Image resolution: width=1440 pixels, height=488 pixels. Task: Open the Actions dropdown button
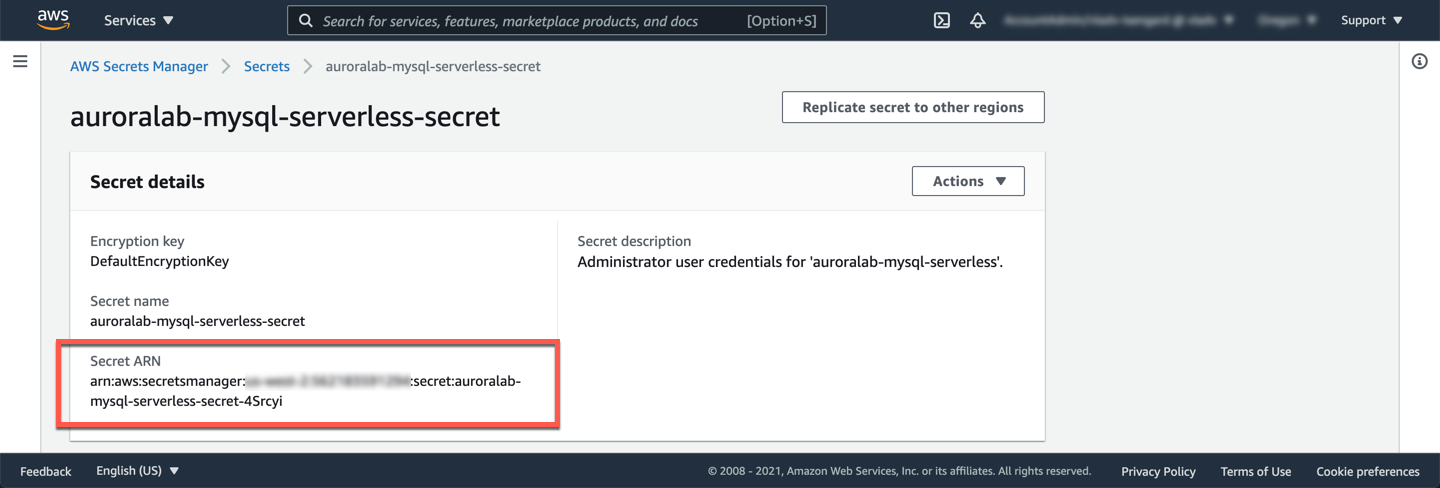point(967,181)
